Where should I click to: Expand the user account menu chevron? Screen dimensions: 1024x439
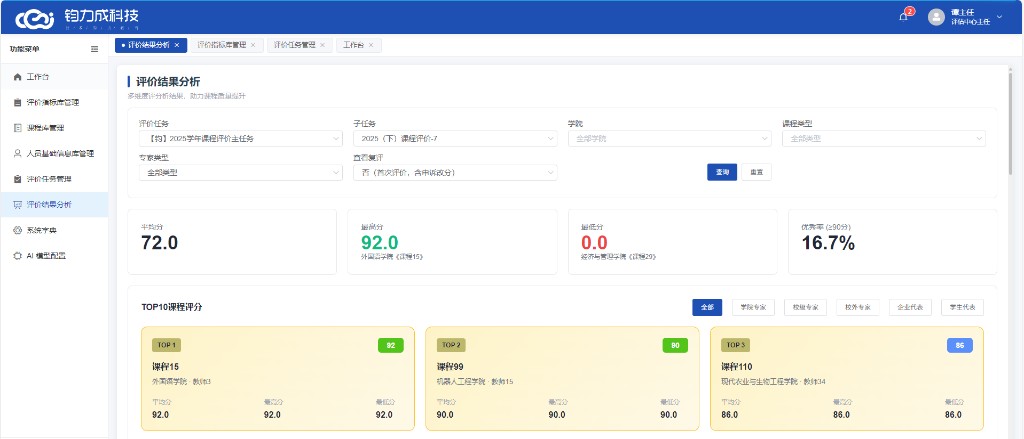(x=999, y=17)
